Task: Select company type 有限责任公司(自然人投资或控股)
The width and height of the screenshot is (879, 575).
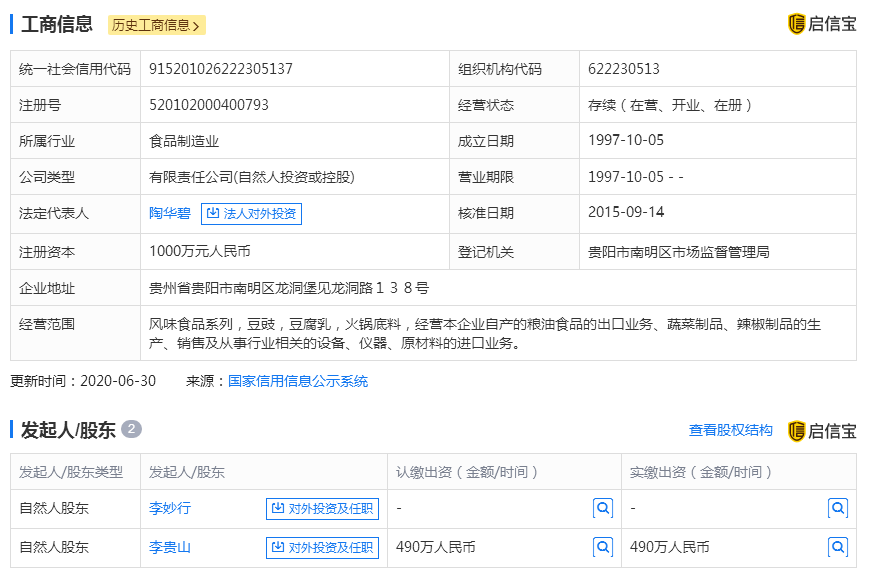Action: click(x=252, y=177)
